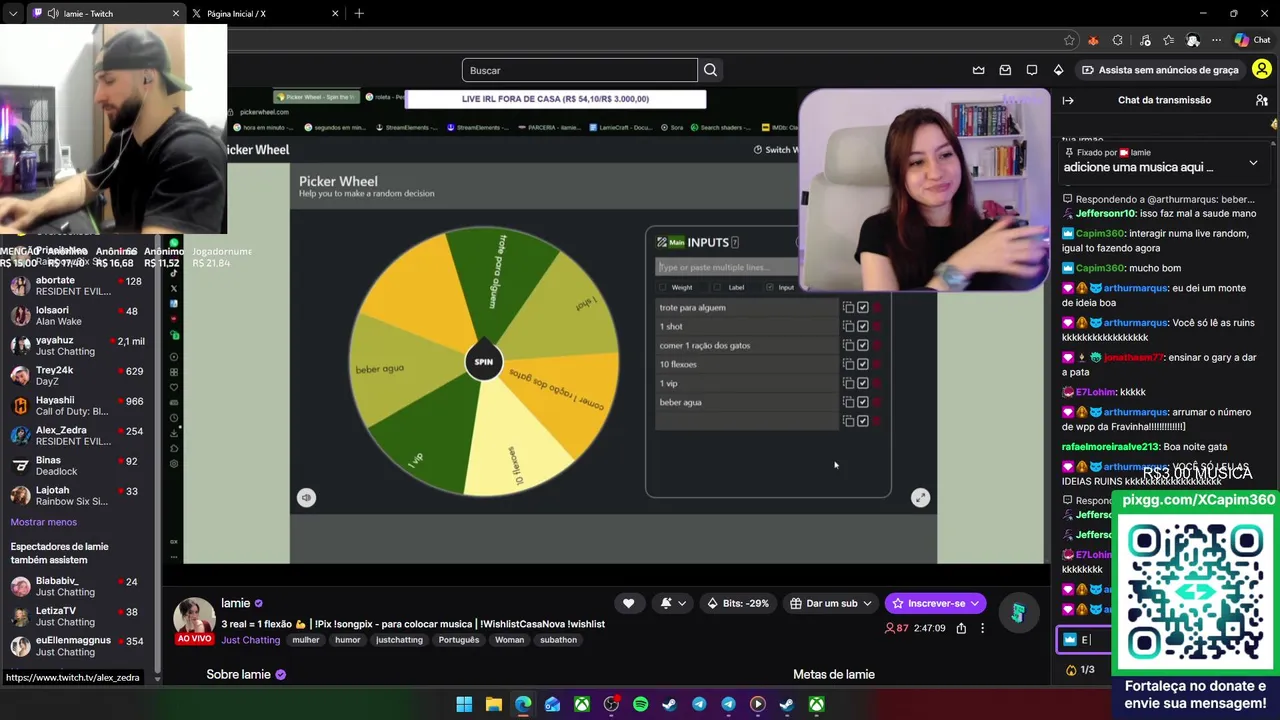Open Spotify from the taskbar
The image size is (1280, 720).
640,704
